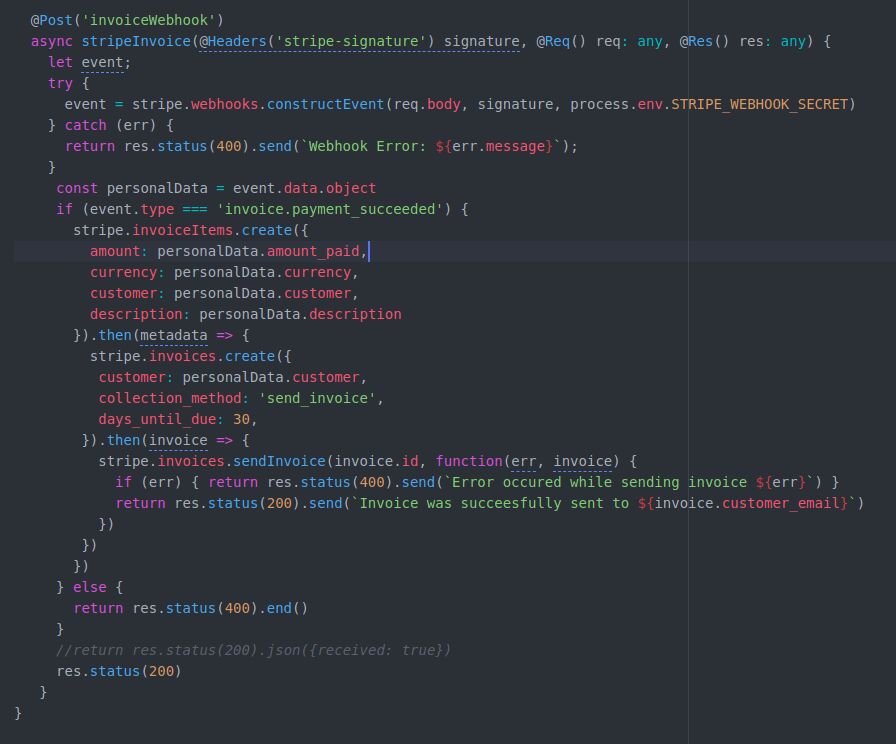Click the else keyword
The width and height of the screenshot is (896, 744).
(90, 587)
